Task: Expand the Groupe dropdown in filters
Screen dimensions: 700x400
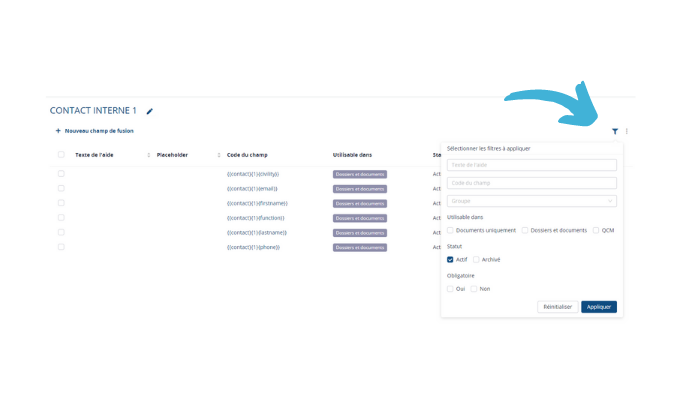Action: point(531,201)
